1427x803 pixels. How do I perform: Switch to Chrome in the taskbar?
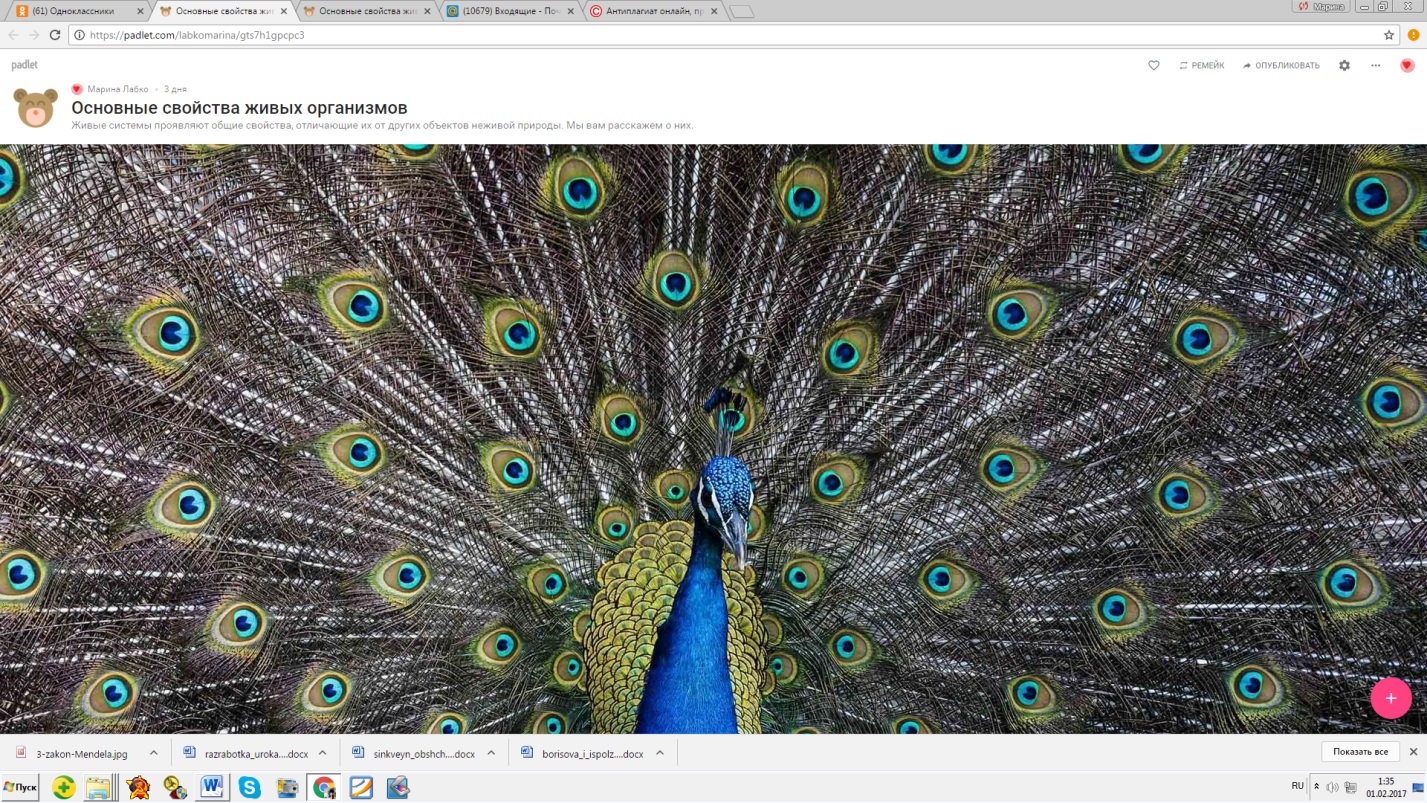click(x=324, y=788)
